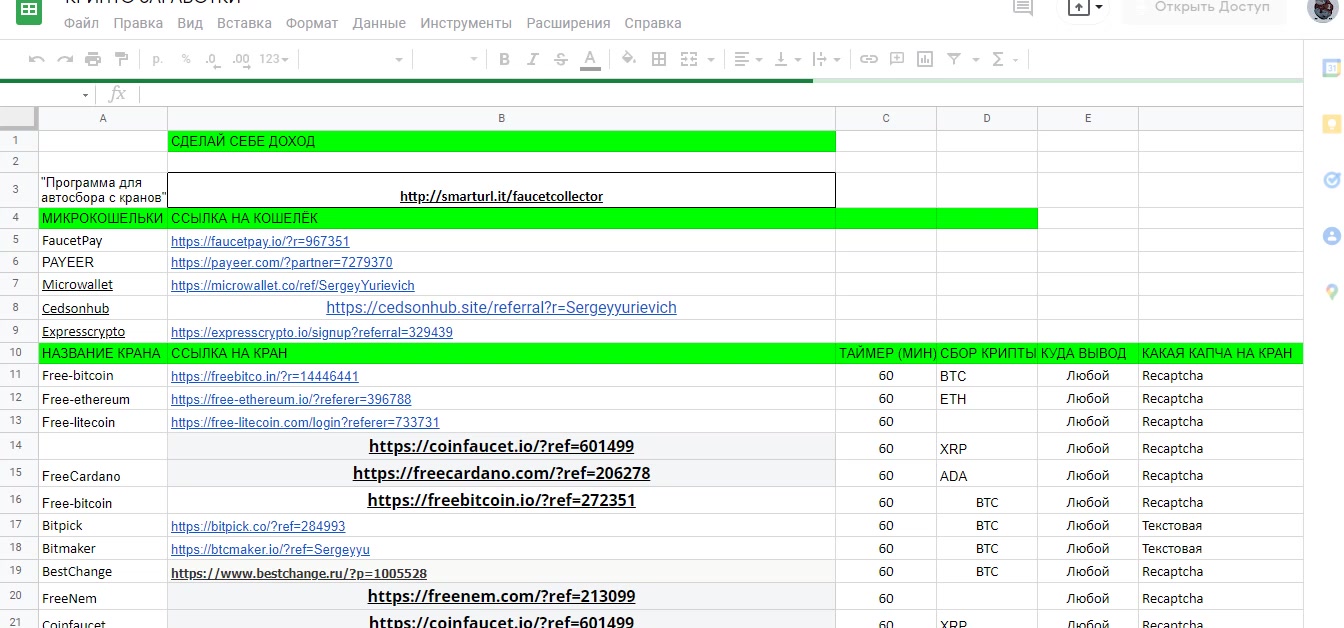This screenshot has height=628, width=1344.
Task: Open Contacts side panel
Action: click(1331, 236)
